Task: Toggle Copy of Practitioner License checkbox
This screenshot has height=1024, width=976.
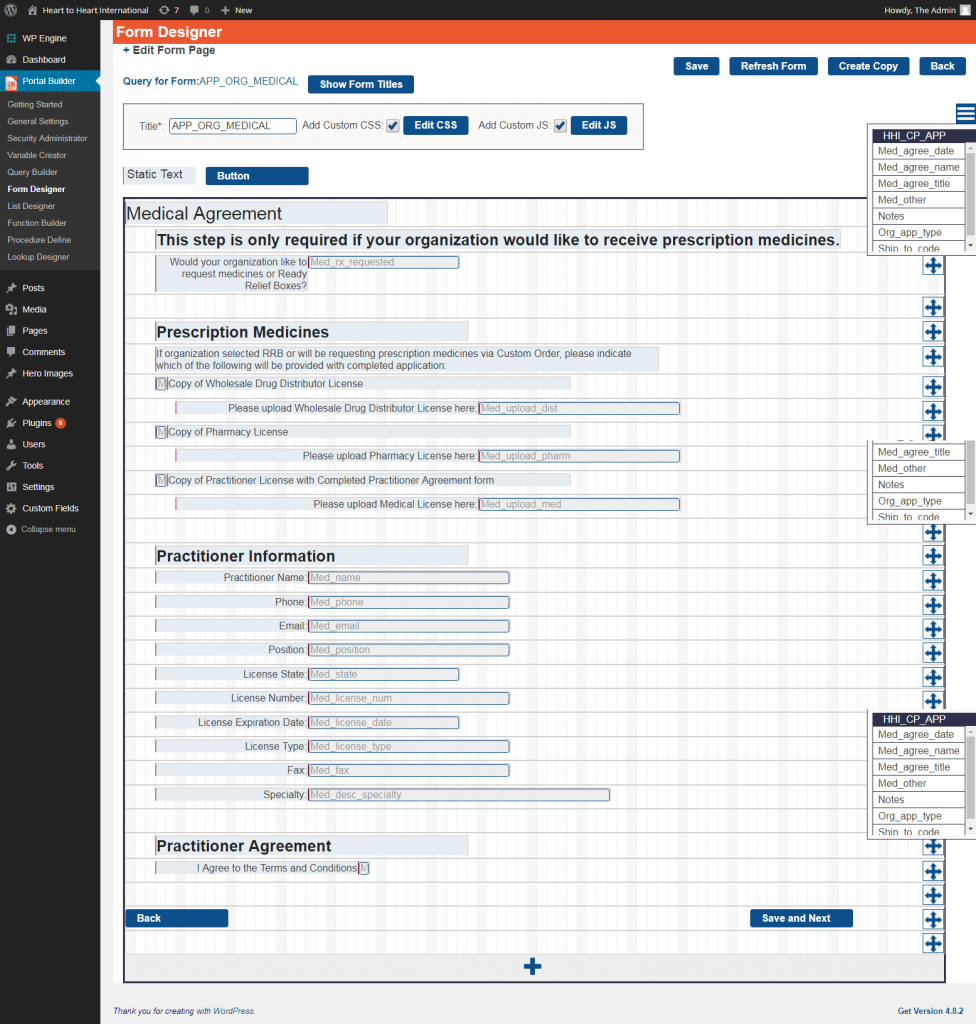Action: [x=161, y=480]
